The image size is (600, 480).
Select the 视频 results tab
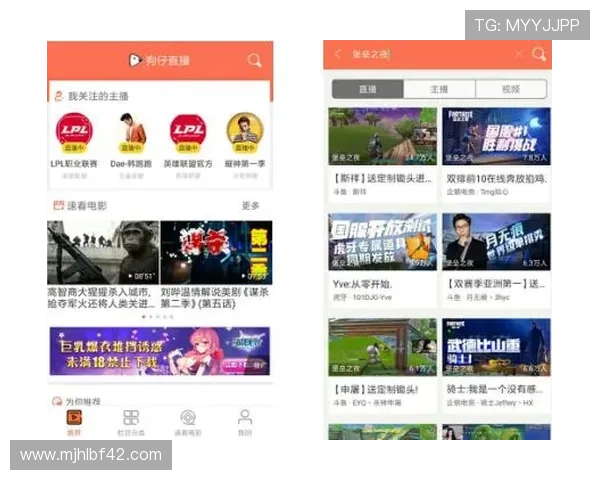point(511,89)
